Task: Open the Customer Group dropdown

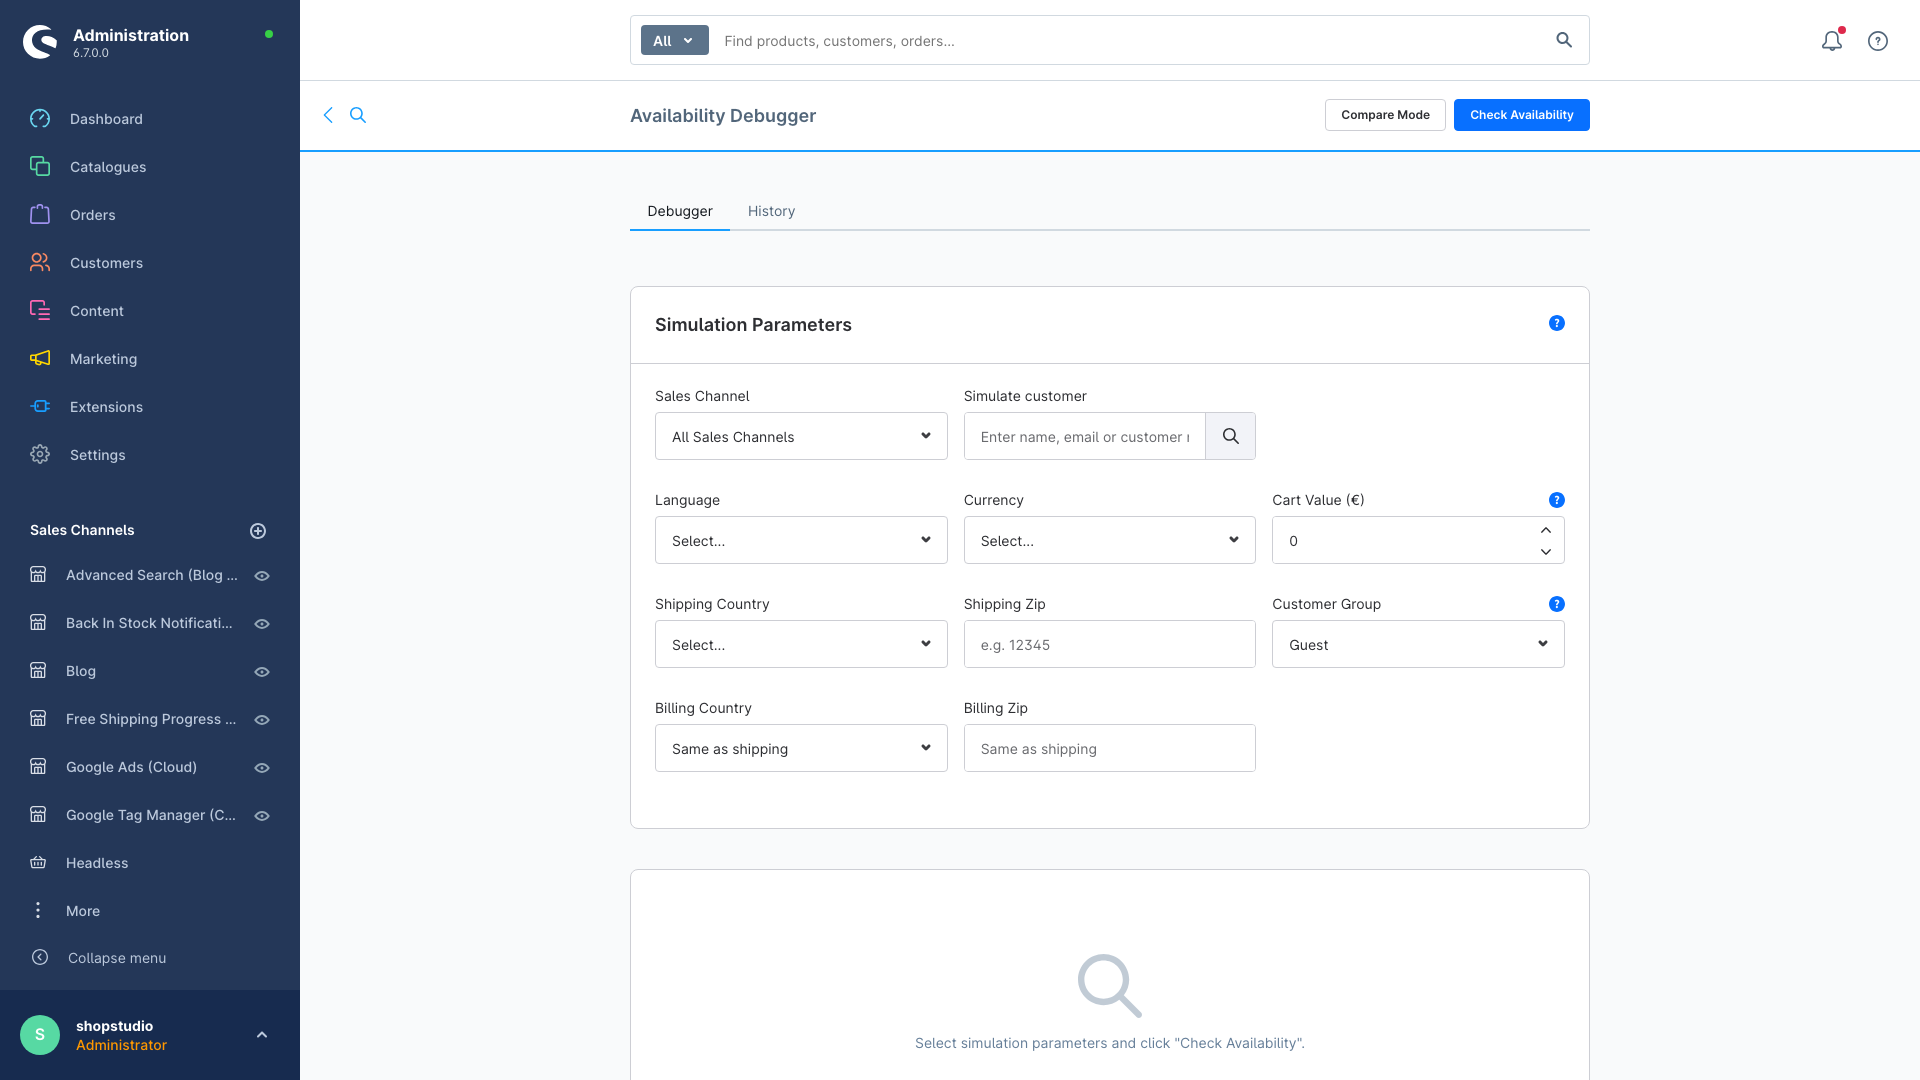Action: point(1418,644)
